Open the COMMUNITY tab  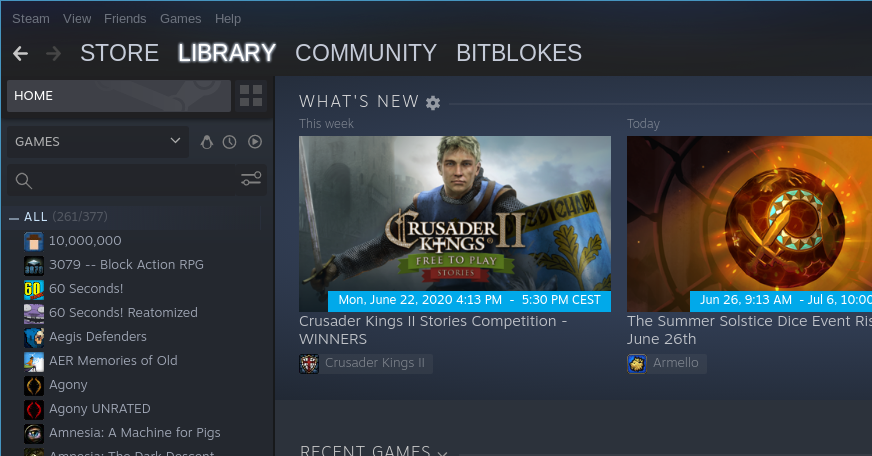click(366, 53)
